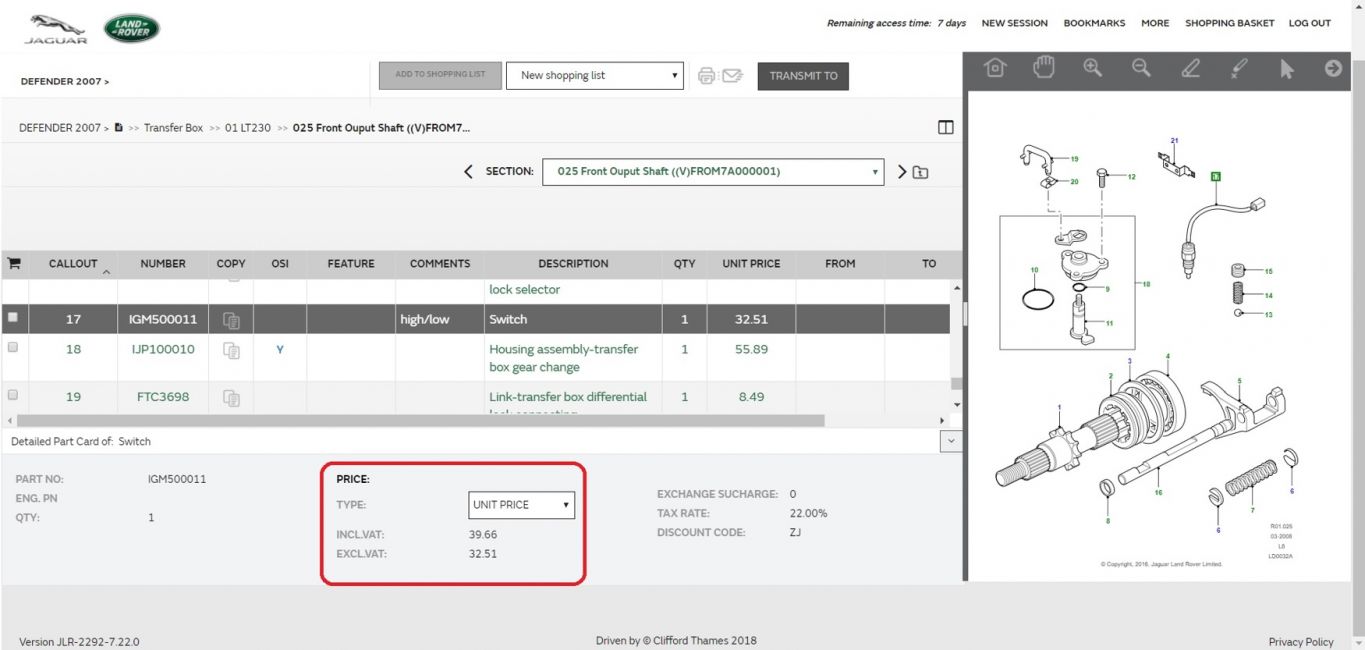Open the Privacy Policy link
The image size is (1365, 650).
coord(1301,642)
